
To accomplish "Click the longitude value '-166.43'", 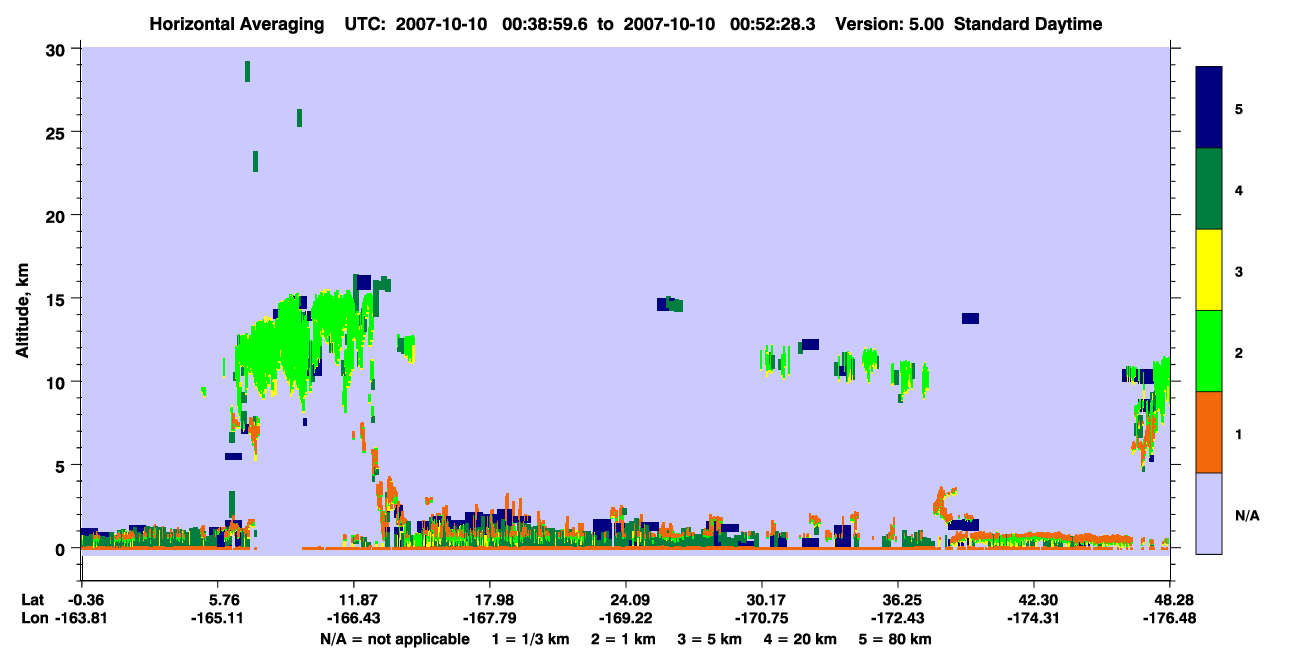I will pyautogui.click(x=353, y=619).
